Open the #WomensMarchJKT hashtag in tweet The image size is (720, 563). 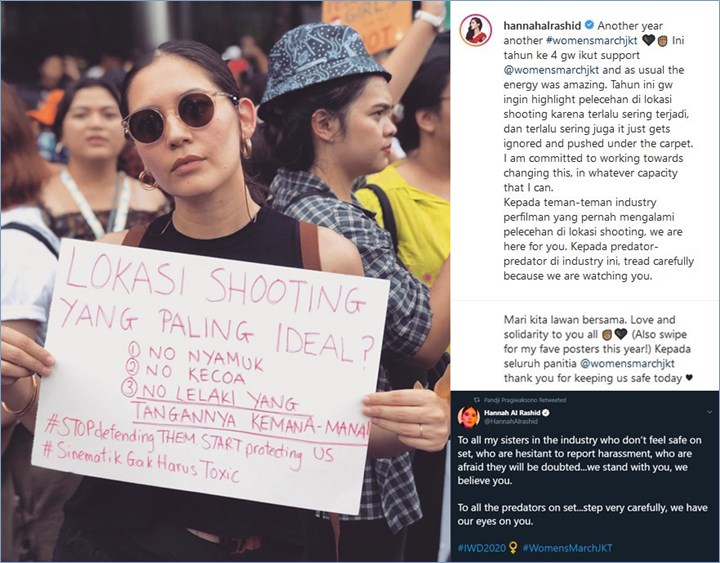point(568,548)
